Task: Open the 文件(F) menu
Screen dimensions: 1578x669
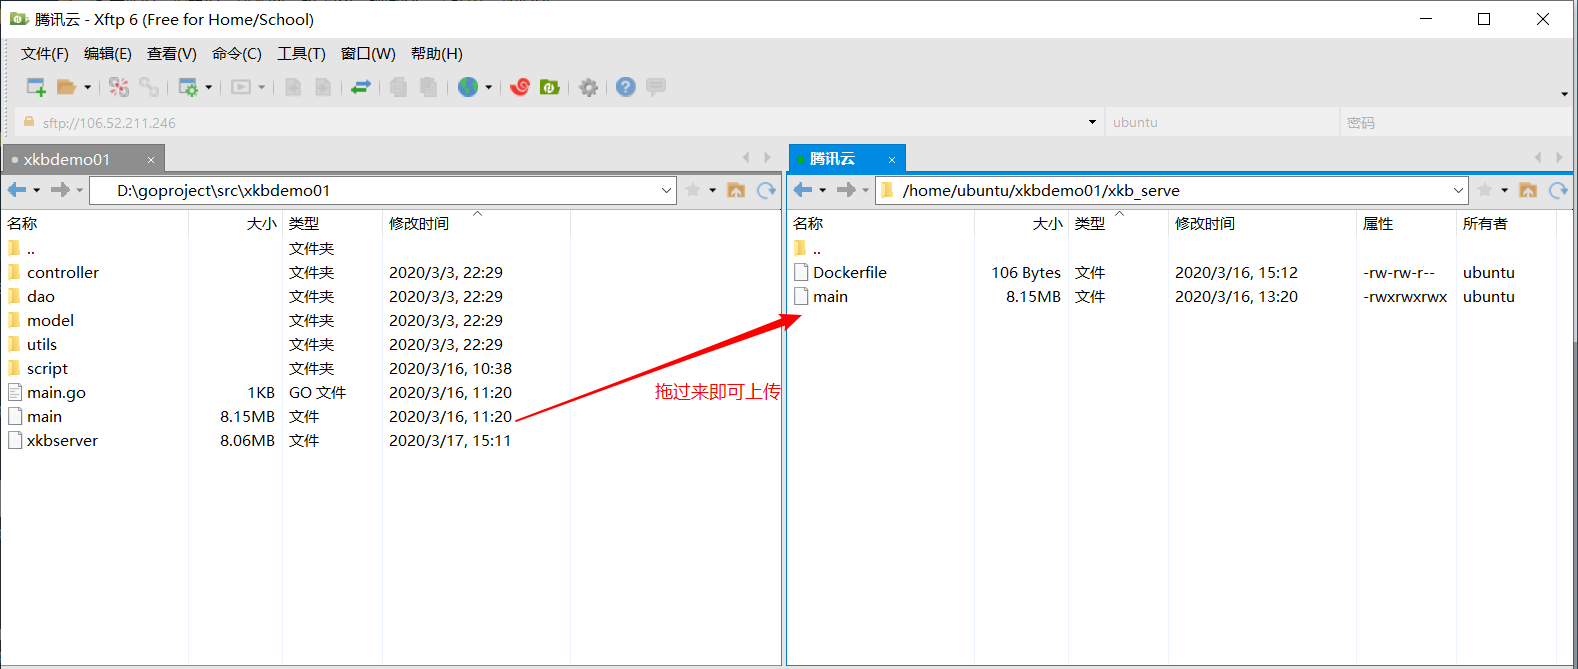Action: pyautogui.click(x=45, y=54)
